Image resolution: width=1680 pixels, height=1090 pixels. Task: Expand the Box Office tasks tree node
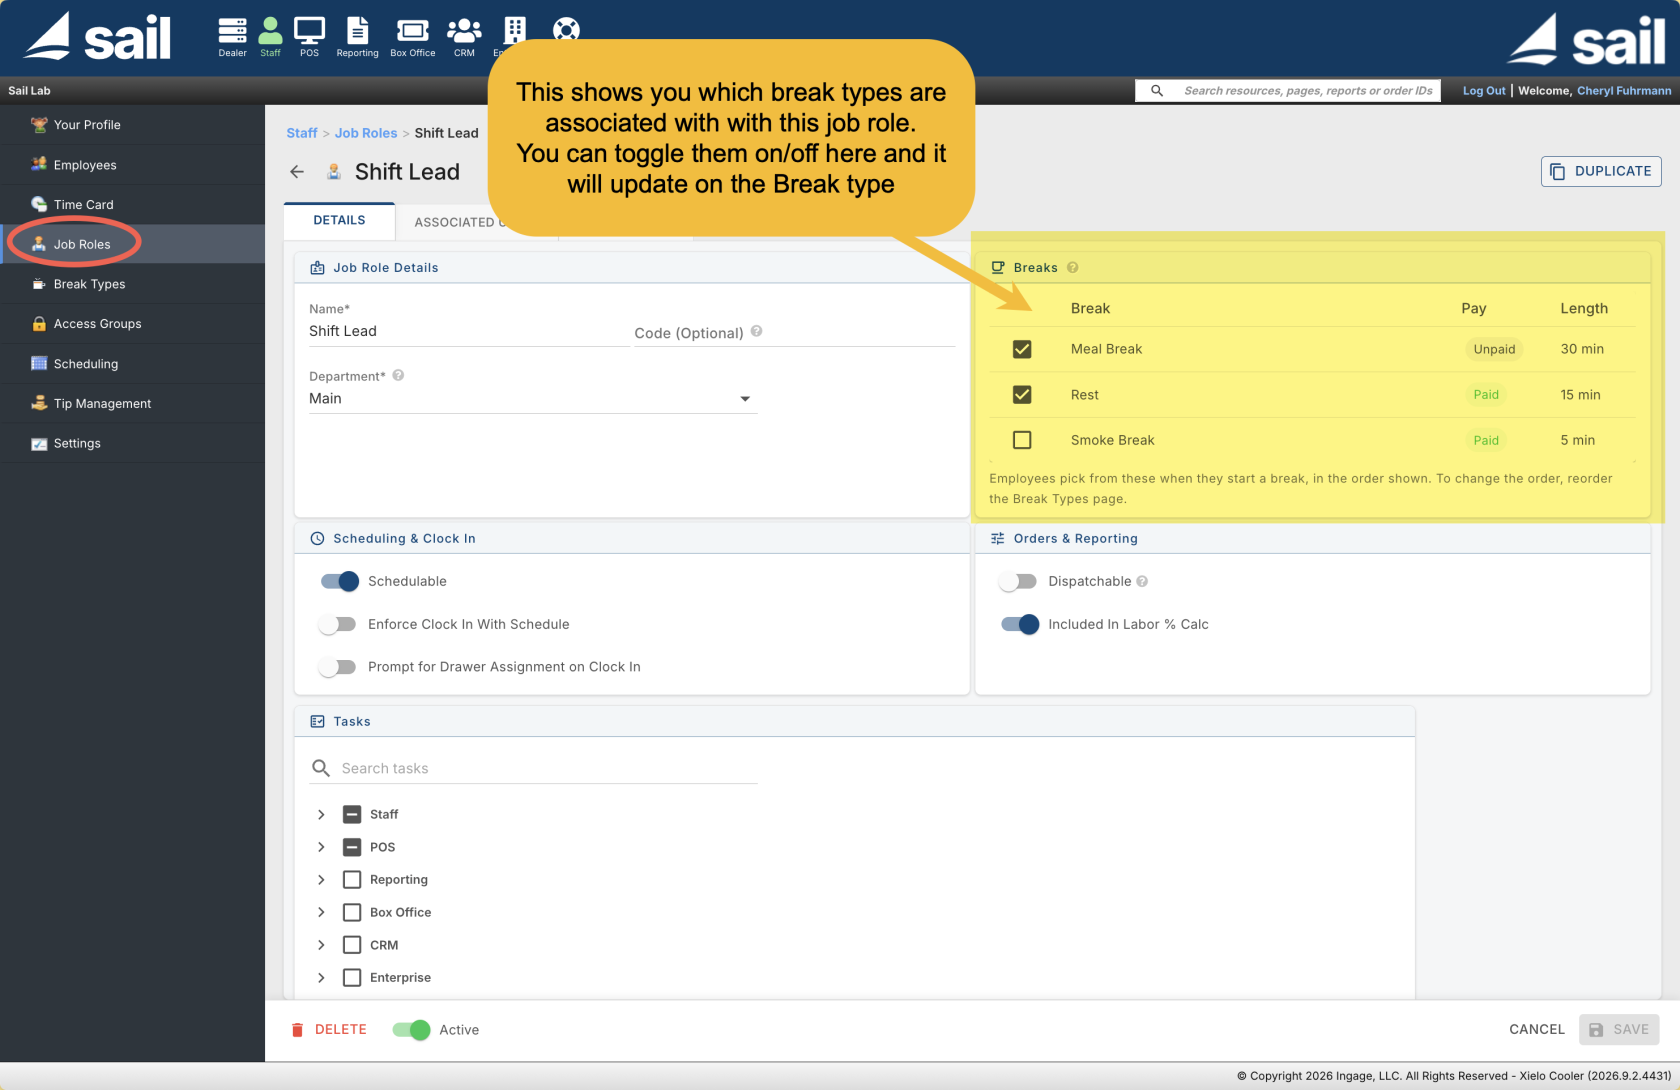coord(321,912)
